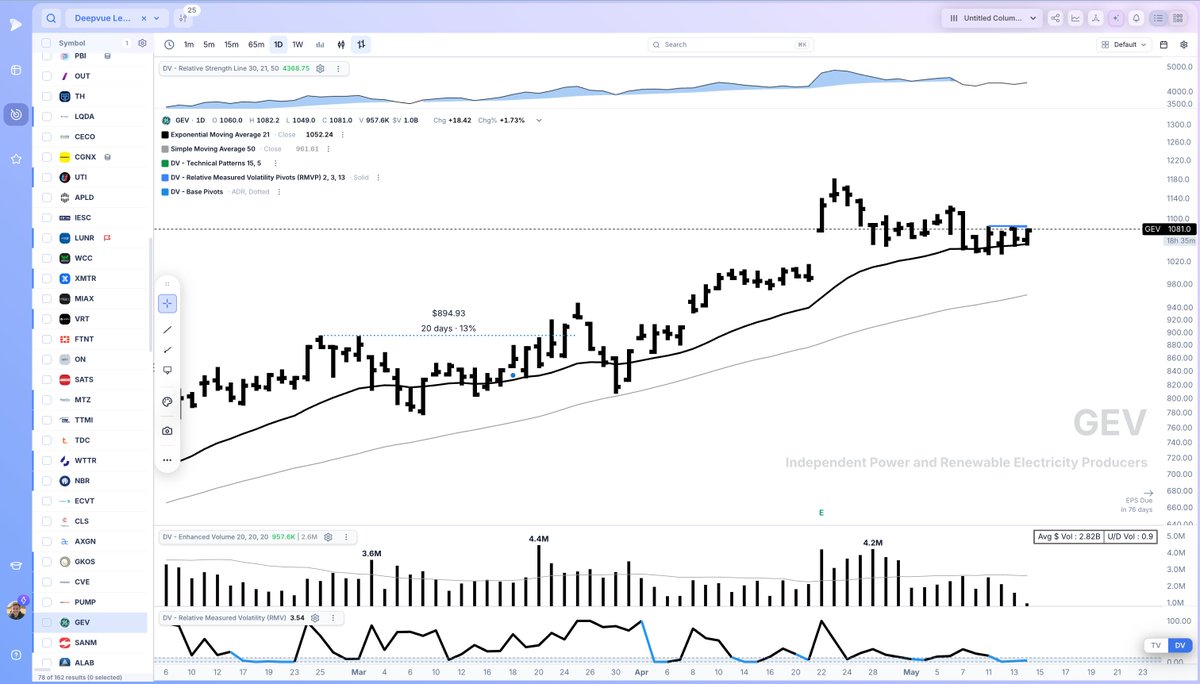Viewport: 1200px width, 684px height.
Task: Check the box next to LQDA
Action: [x=46, y=116]
